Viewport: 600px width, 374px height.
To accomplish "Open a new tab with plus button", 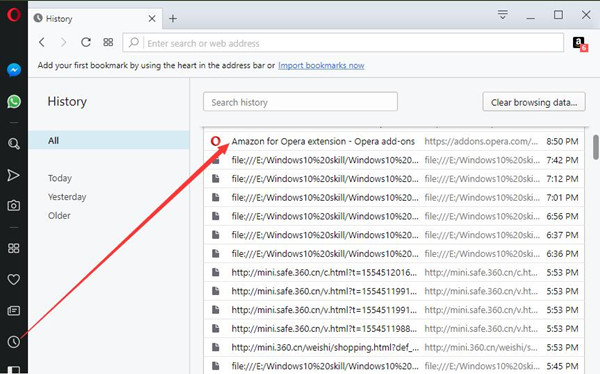I will tap(173, 18).
